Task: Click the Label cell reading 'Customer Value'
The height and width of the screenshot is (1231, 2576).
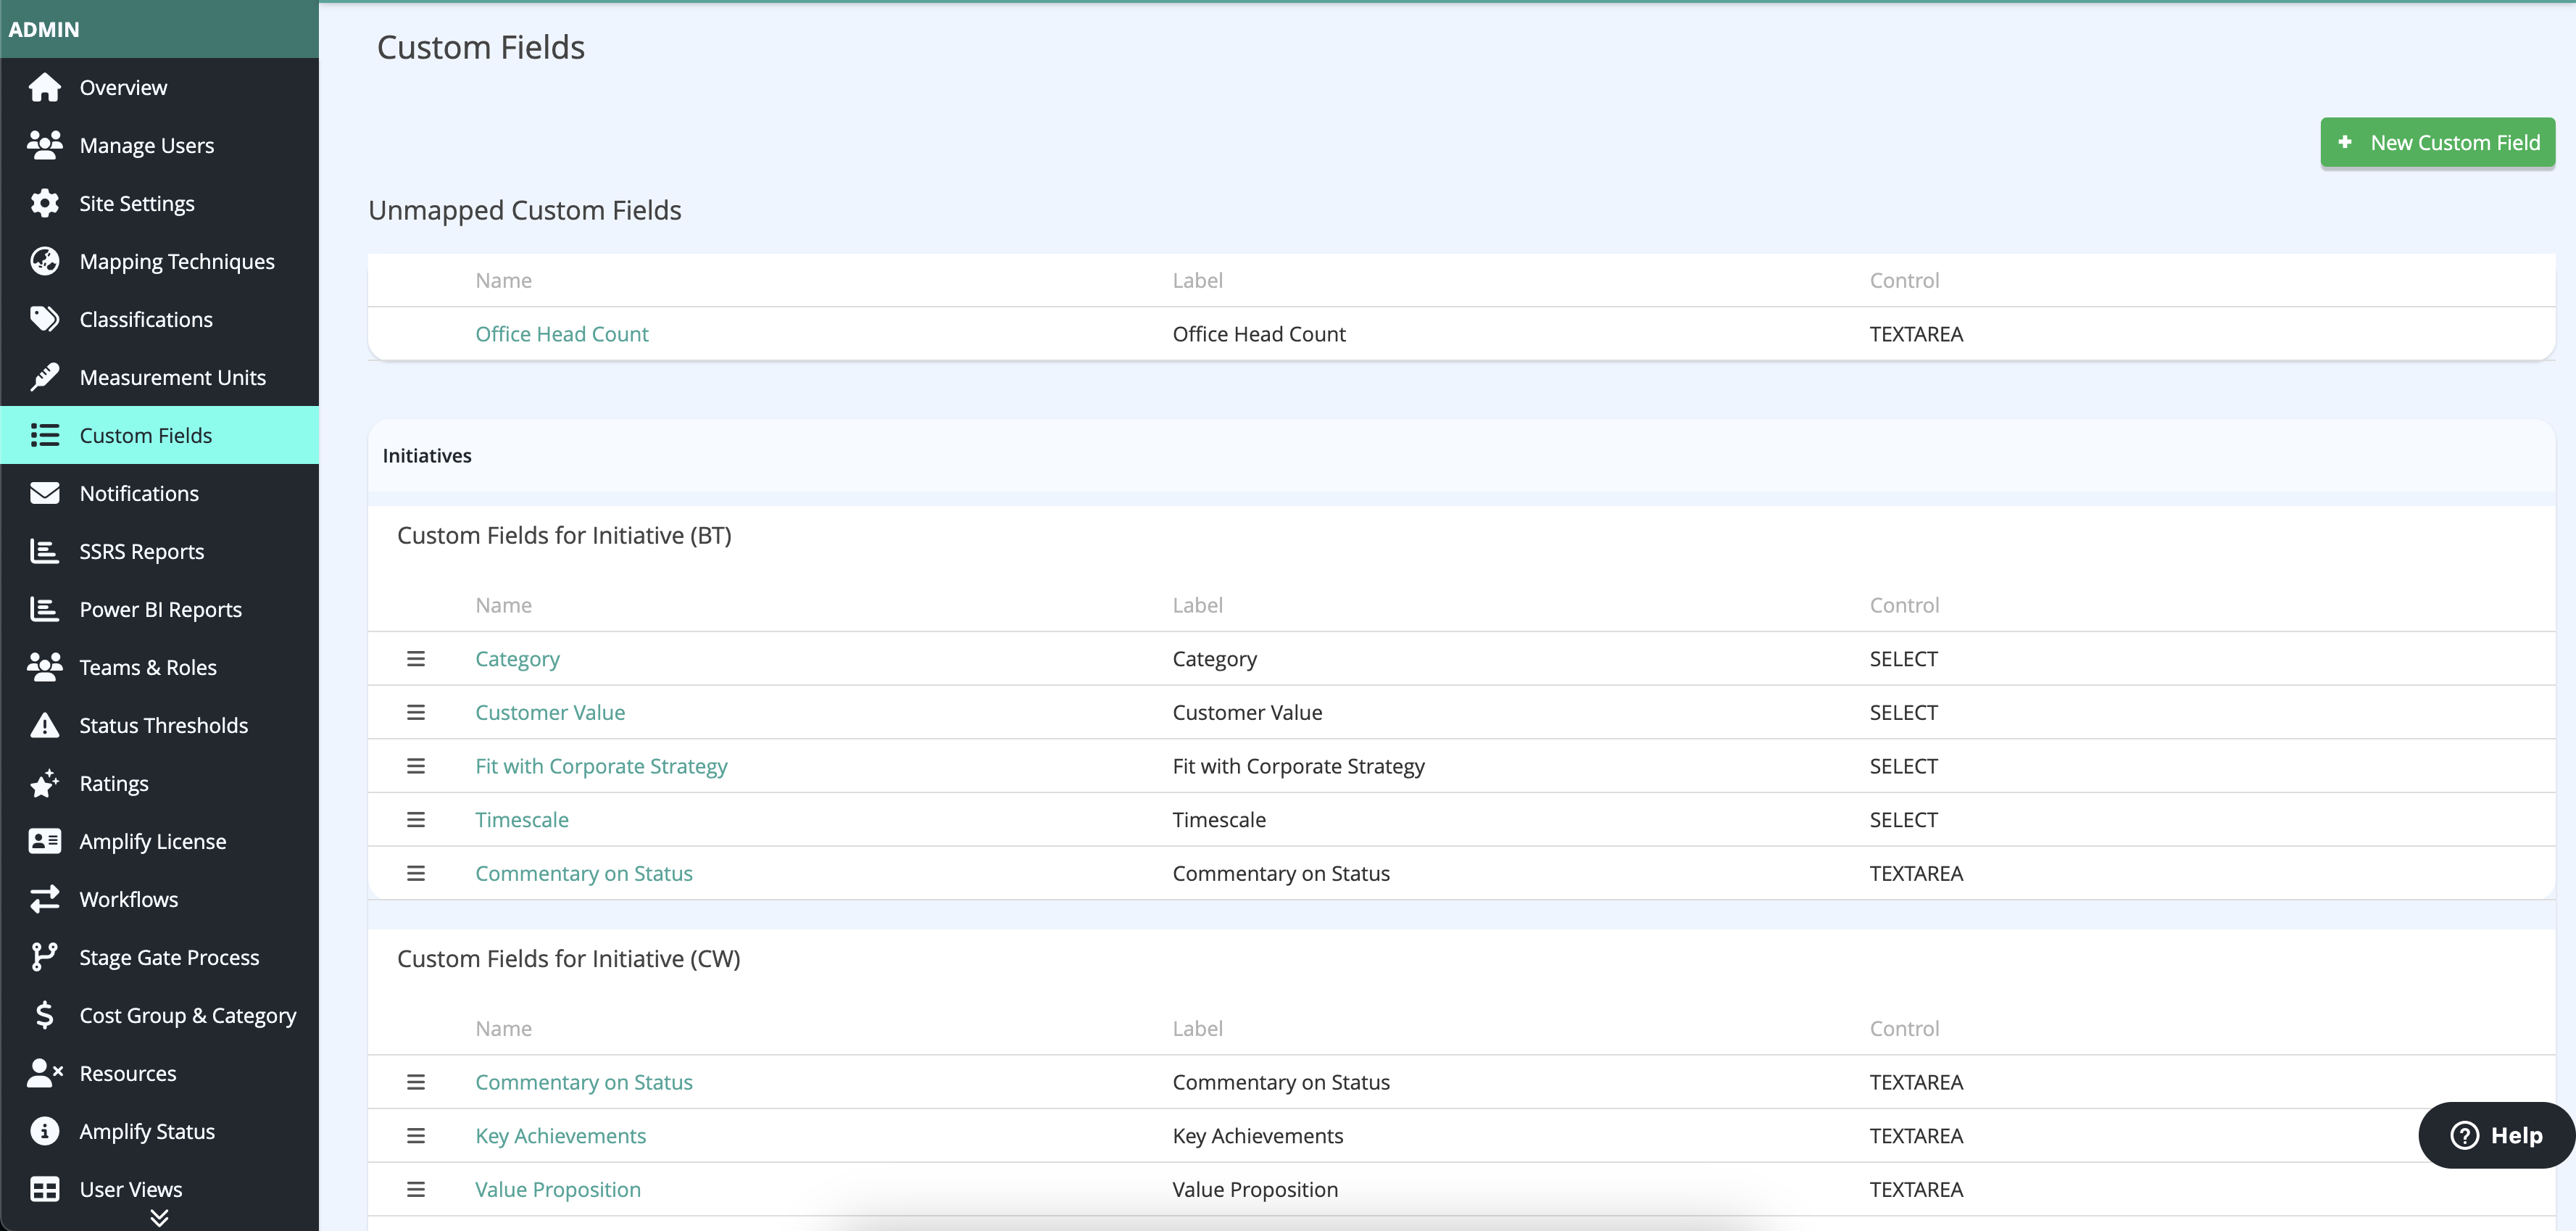Action: (x=1247, y=712)
